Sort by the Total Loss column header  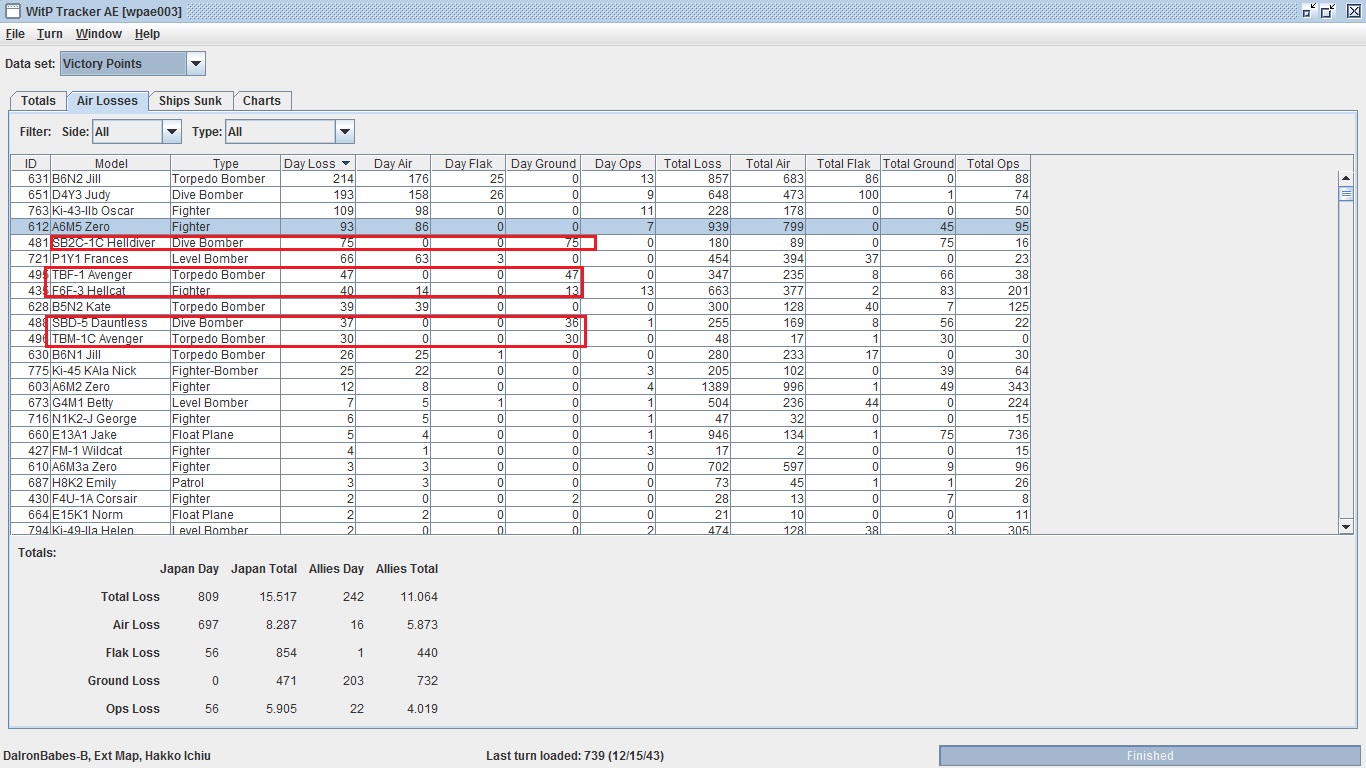pos(692,163)
